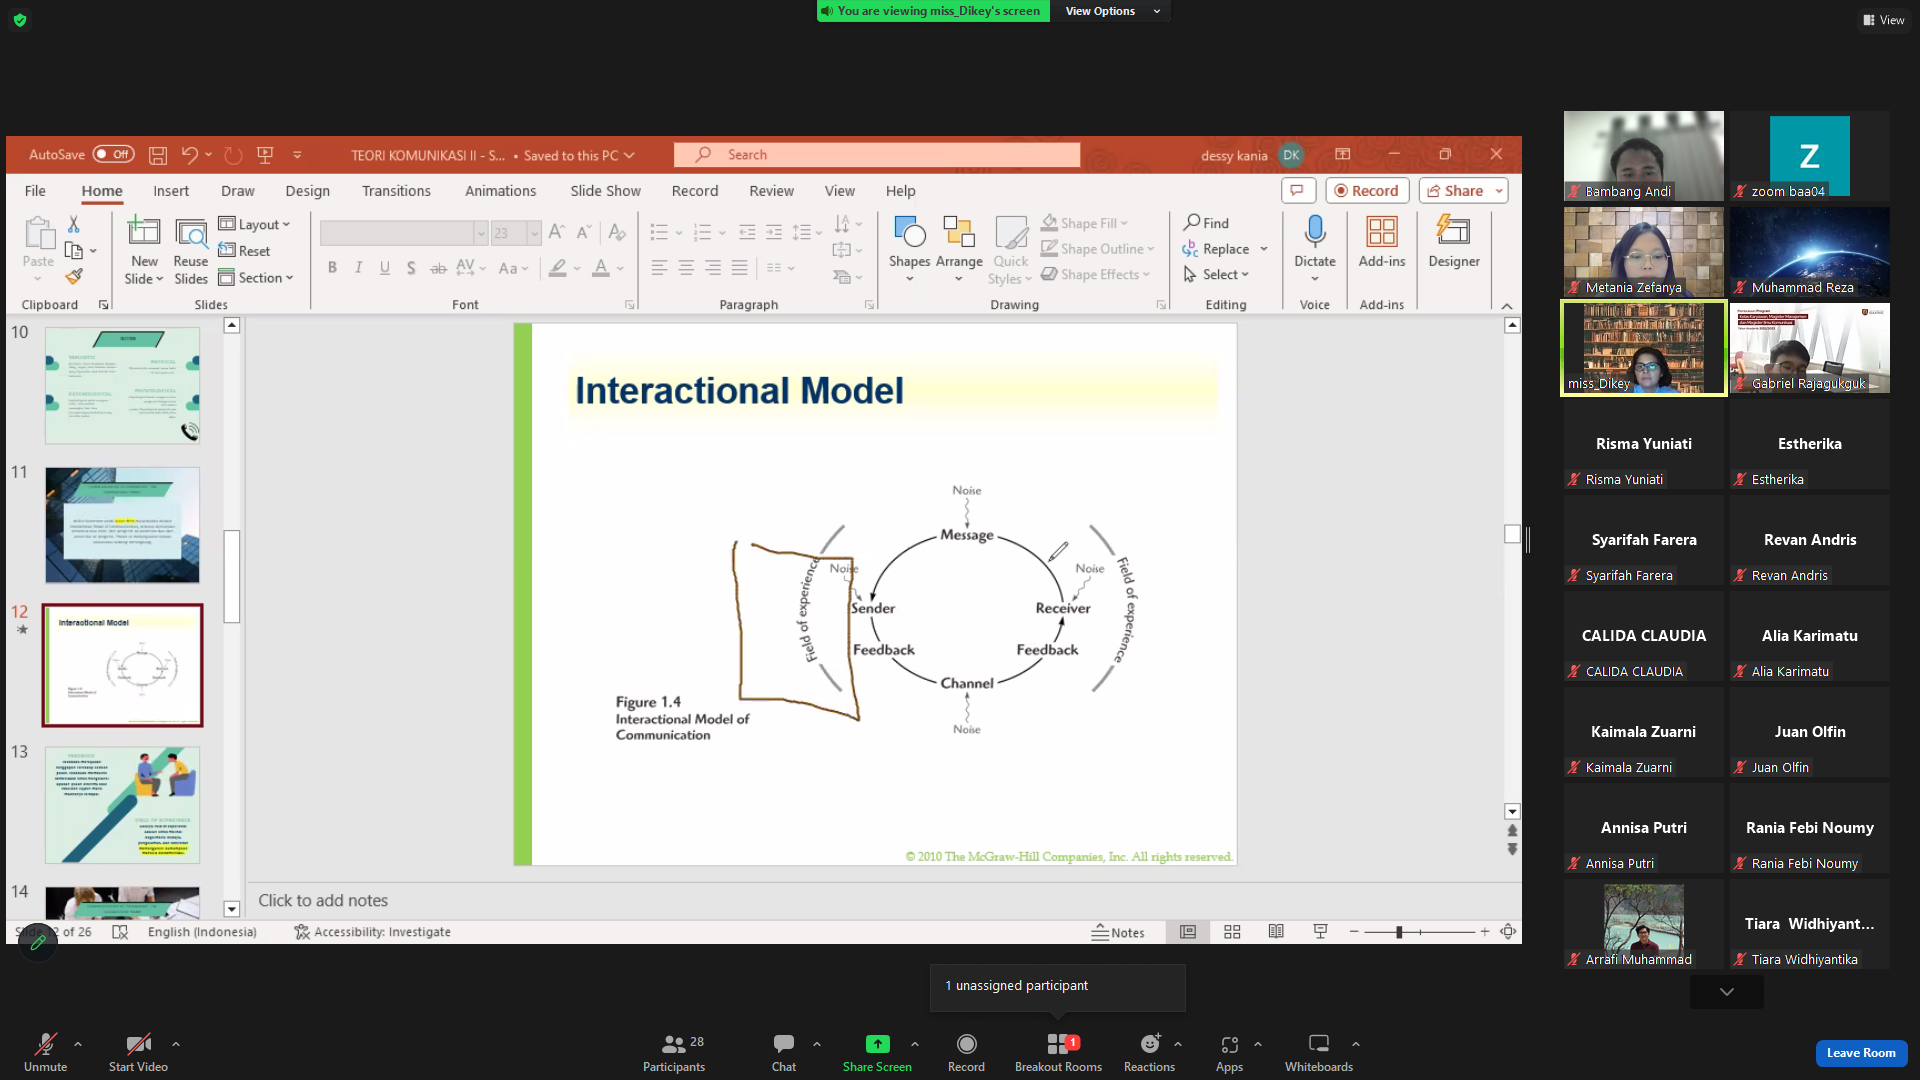
Task: Switch to the Design tab
Action: coord(307,191)
